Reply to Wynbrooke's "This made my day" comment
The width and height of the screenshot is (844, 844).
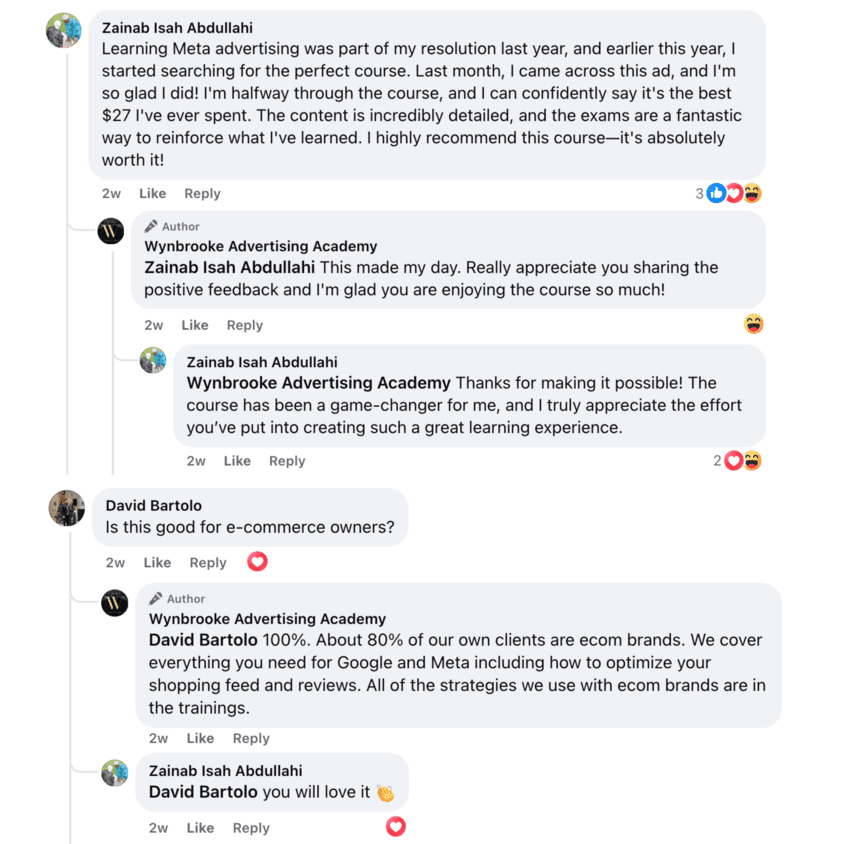coord(244,325)
